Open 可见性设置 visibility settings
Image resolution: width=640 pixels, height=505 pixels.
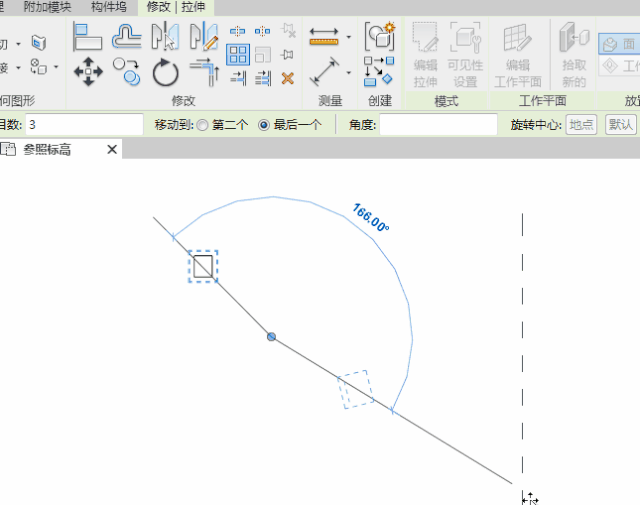coord(465,54)
